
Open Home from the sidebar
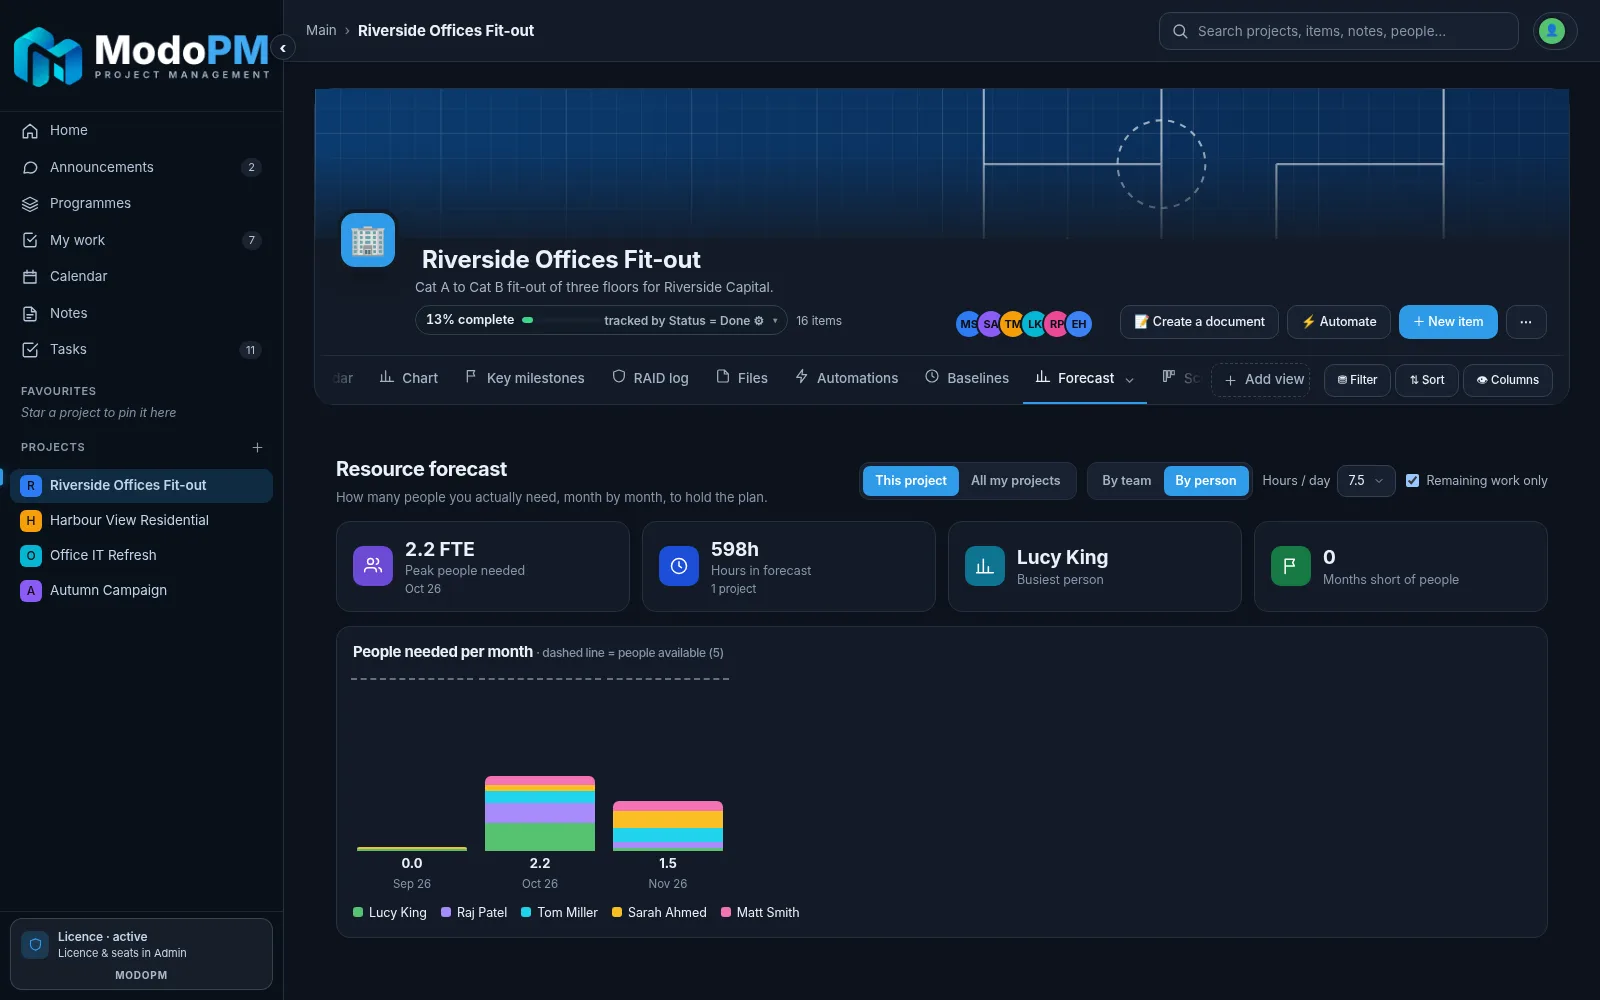(141, 130)
